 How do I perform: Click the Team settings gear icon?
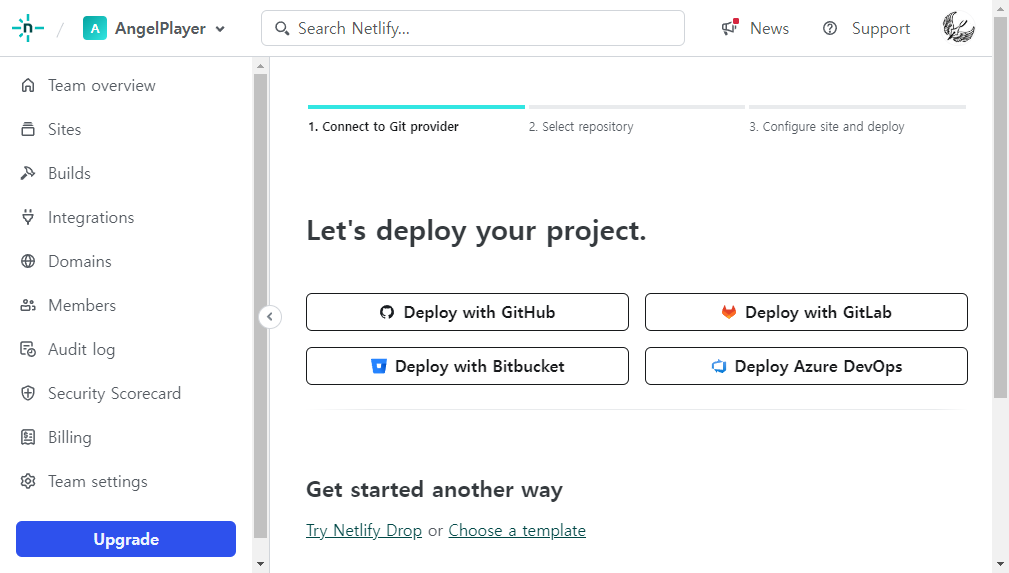(x=28, y=482)
